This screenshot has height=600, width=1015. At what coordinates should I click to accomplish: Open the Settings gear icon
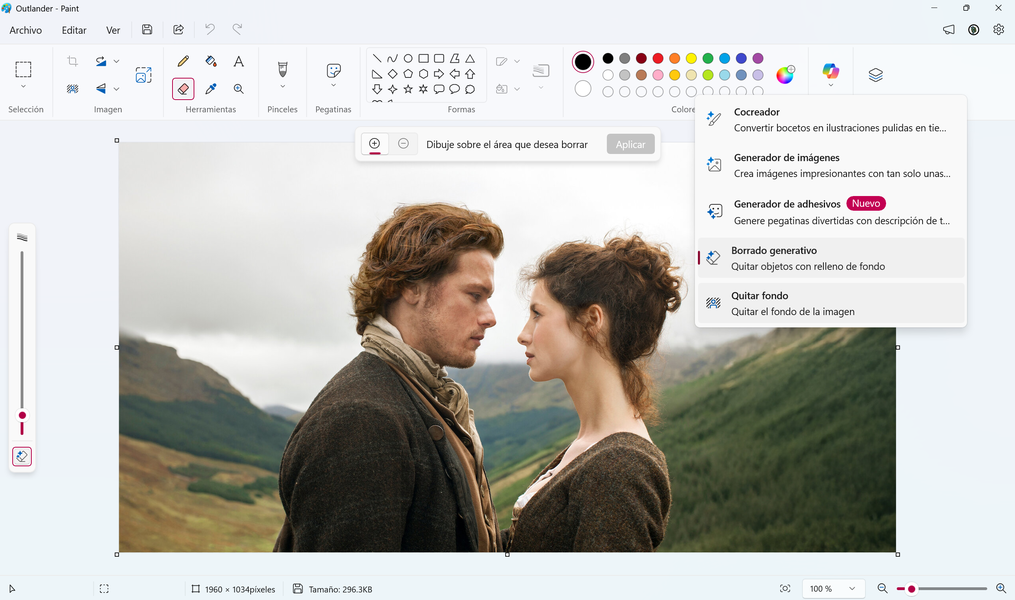pyautogui.click(x=998, y=30)
